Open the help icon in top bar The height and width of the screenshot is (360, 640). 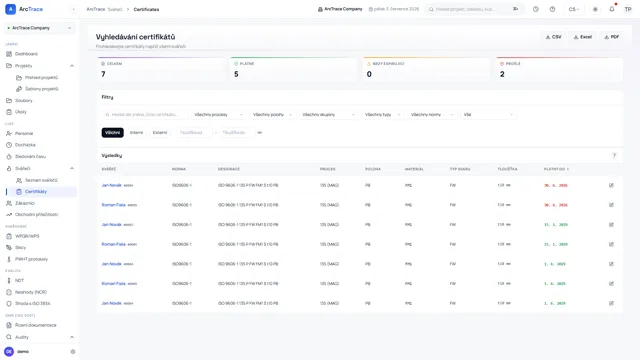point(552,9)
